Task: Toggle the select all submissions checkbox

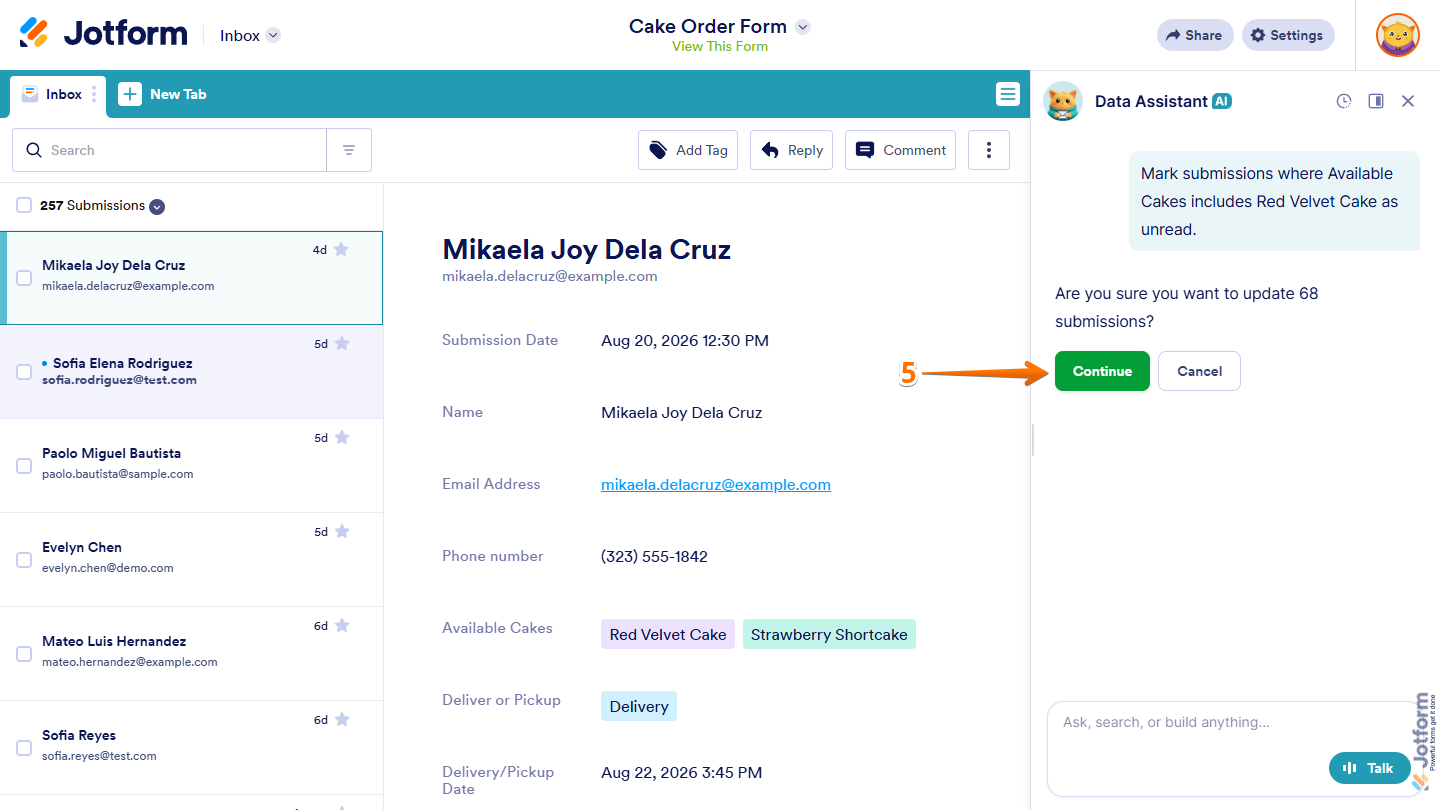Action: pos(24,205)
